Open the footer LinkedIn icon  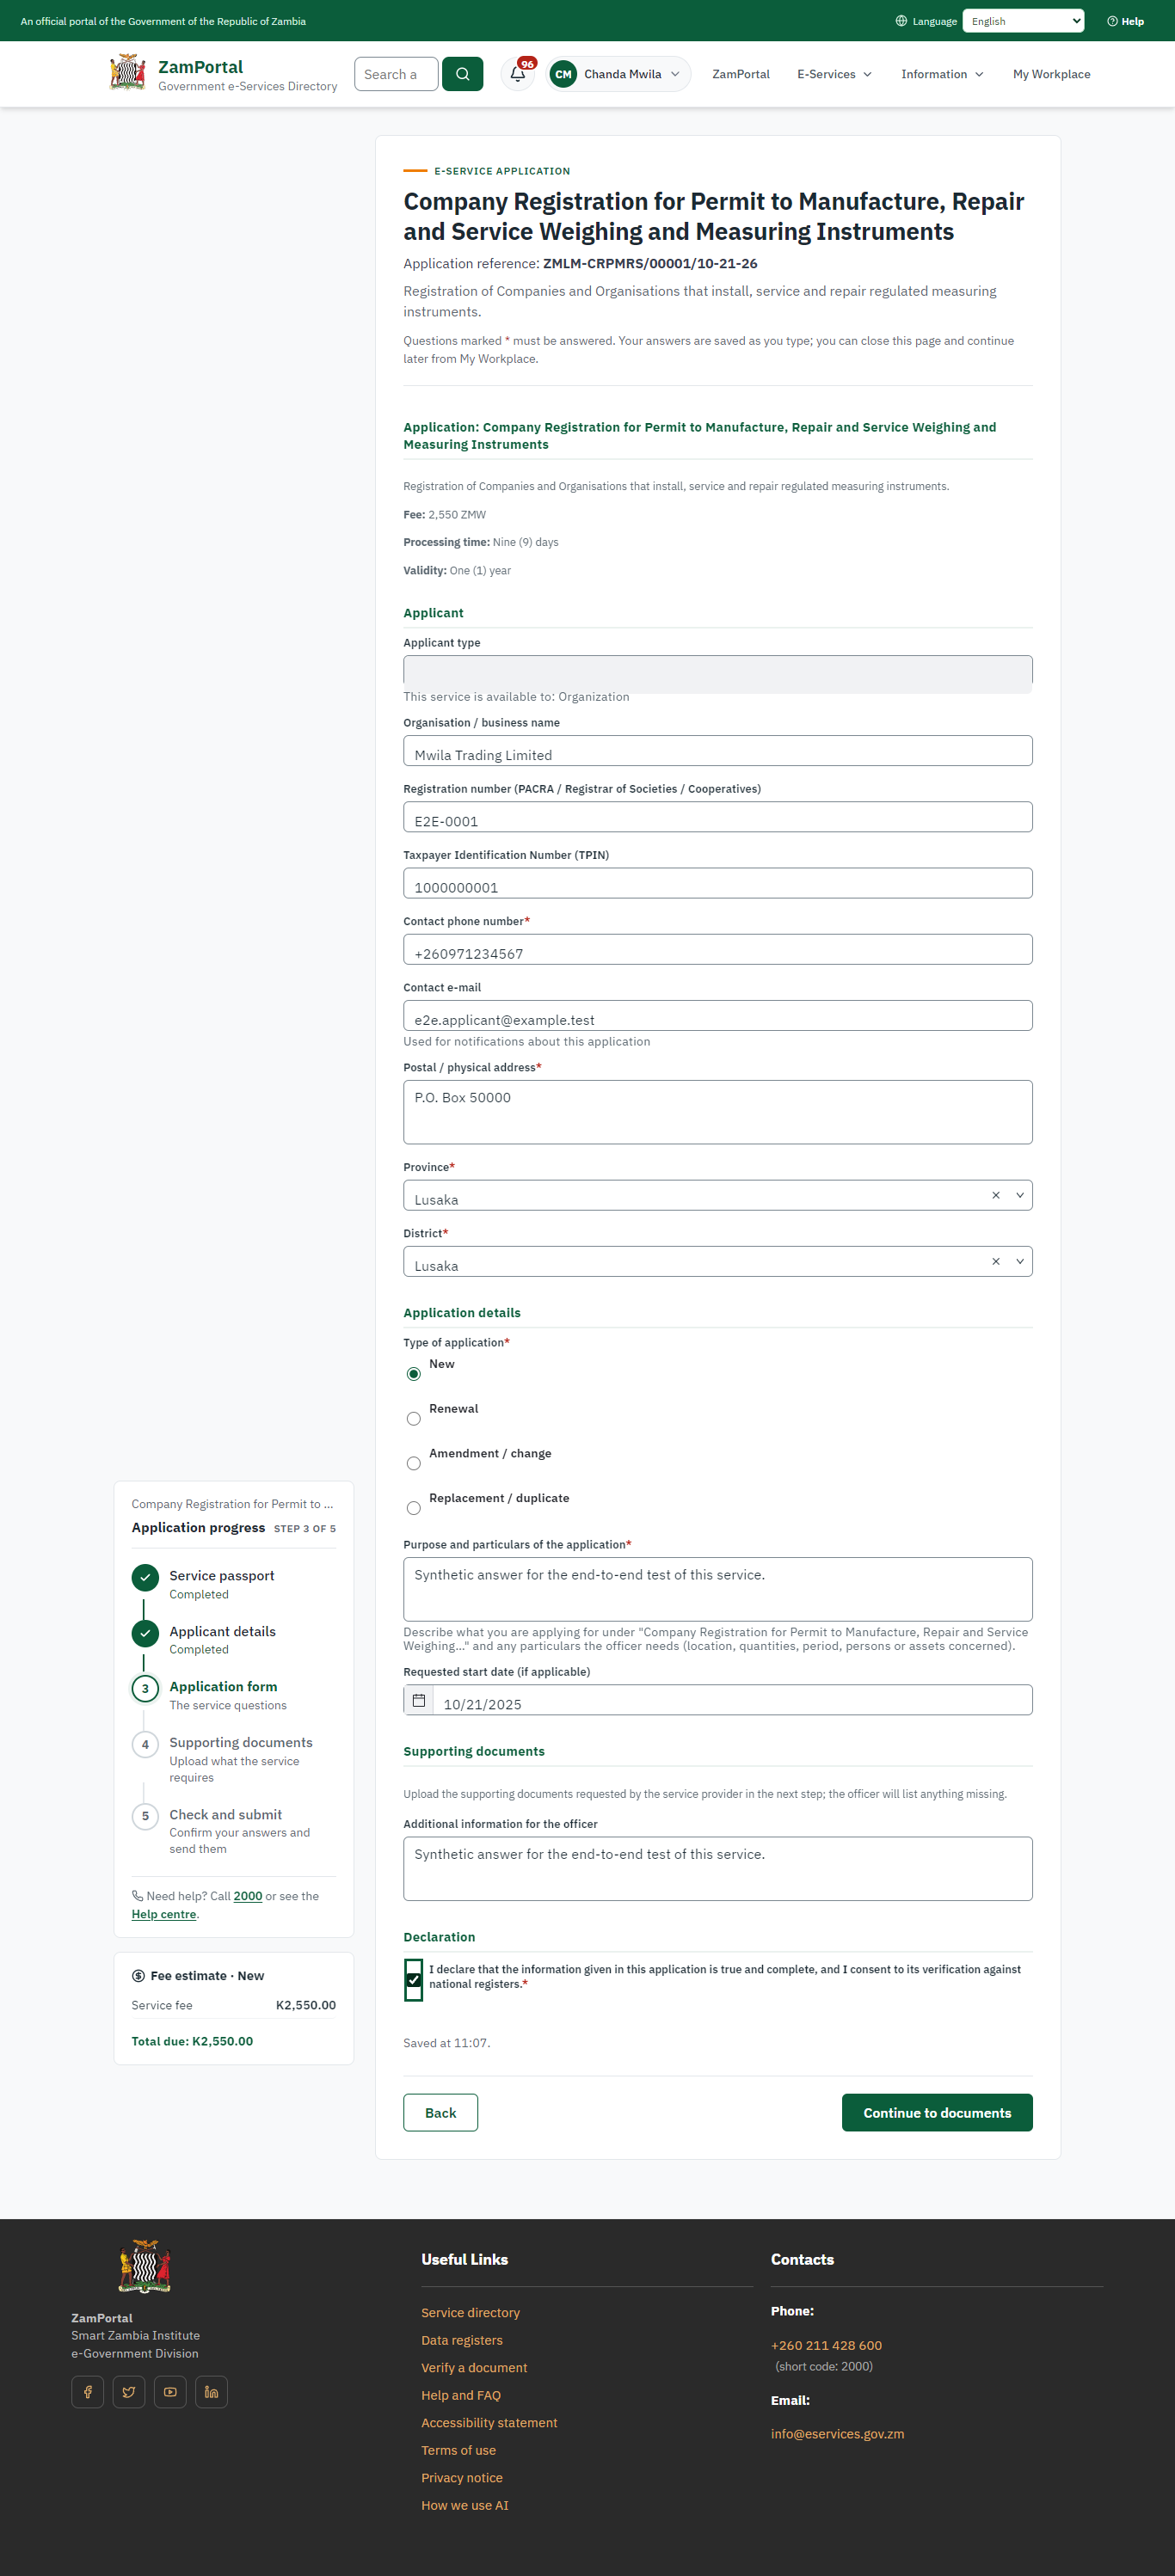coord(211,2392)
